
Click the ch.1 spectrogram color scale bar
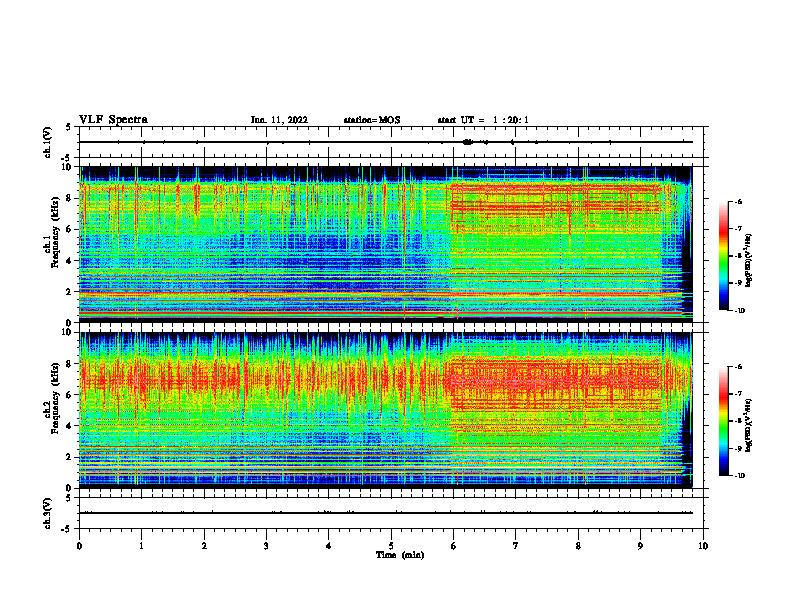723,256
